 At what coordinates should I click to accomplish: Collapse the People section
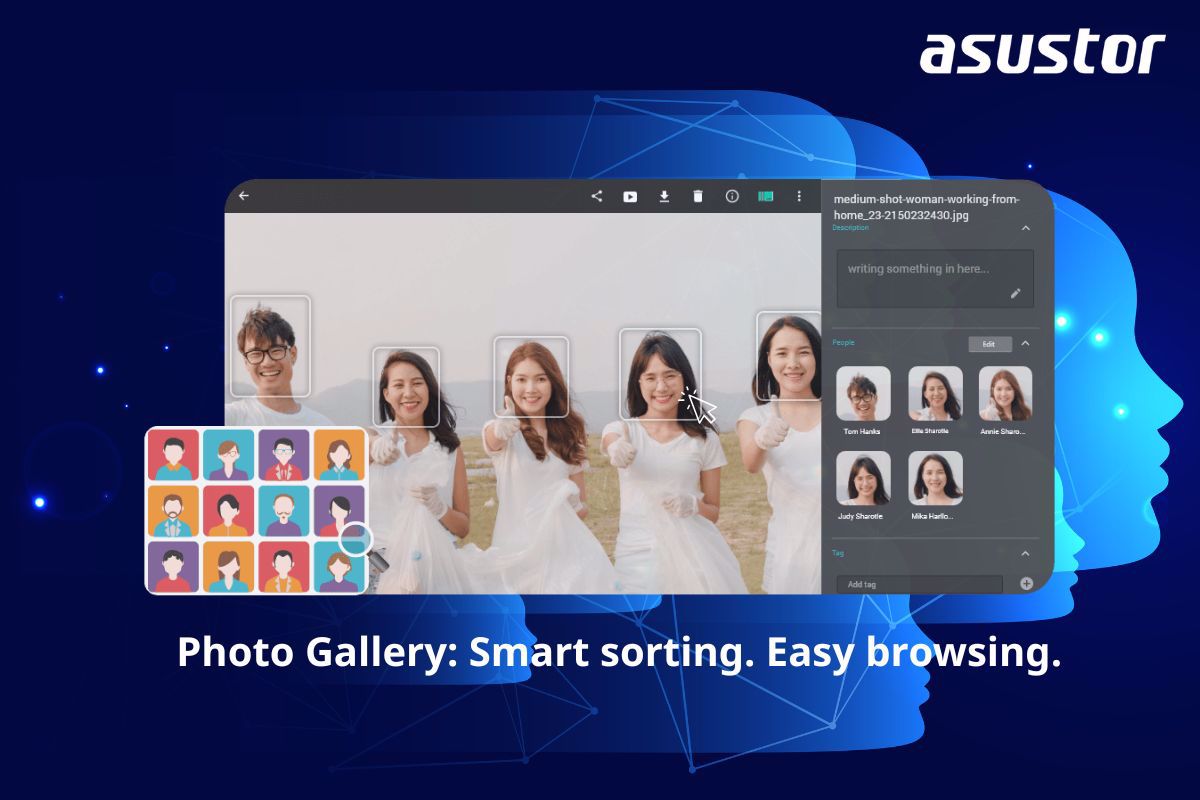click(x=1025, y=344)
